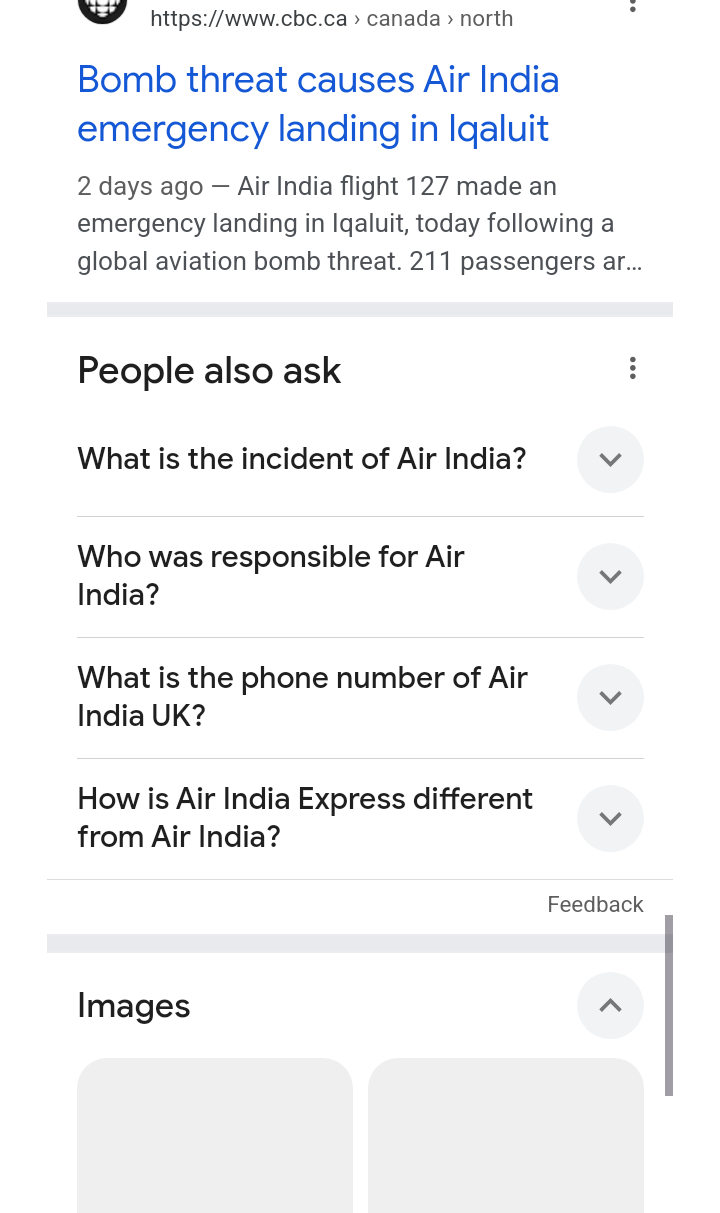Click the Feedback link
This screenshot has width=720, height=1213.
tap(595, 904)
